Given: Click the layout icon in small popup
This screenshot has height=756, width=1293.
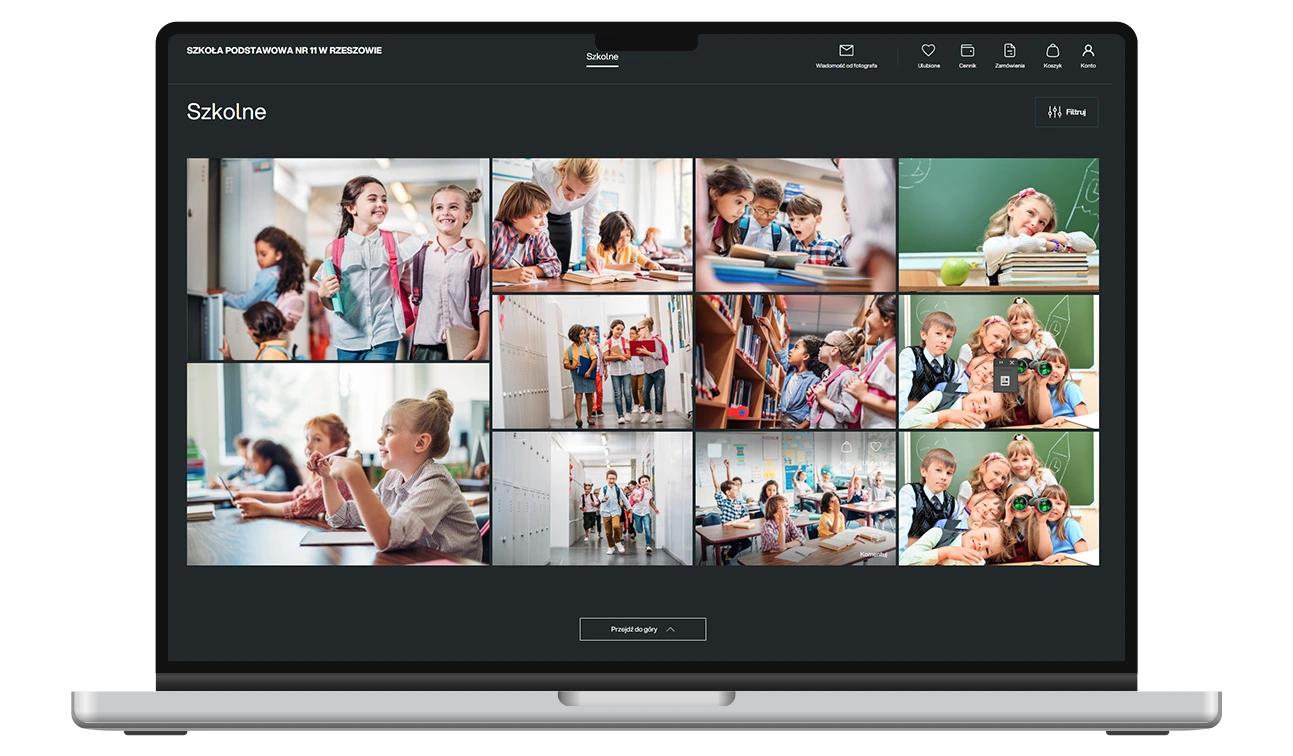Looking at the screenshot, I should coord(1005,380).
